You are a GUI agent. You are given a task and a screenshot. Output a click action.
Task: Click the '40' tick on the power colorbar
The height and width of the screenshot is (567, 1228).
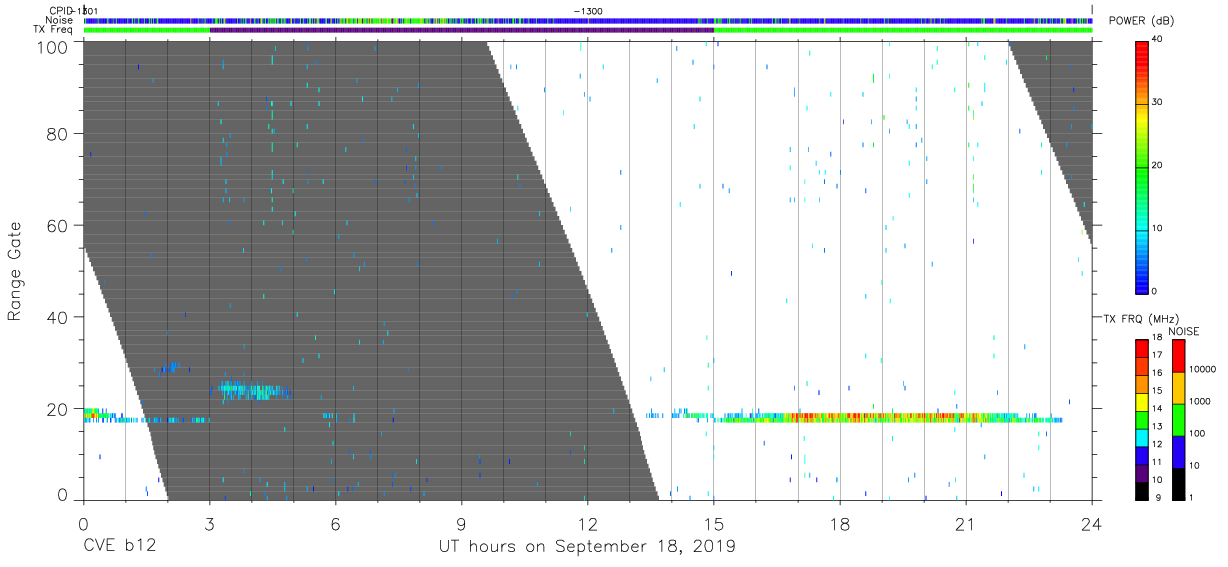tap(1159, 39)
